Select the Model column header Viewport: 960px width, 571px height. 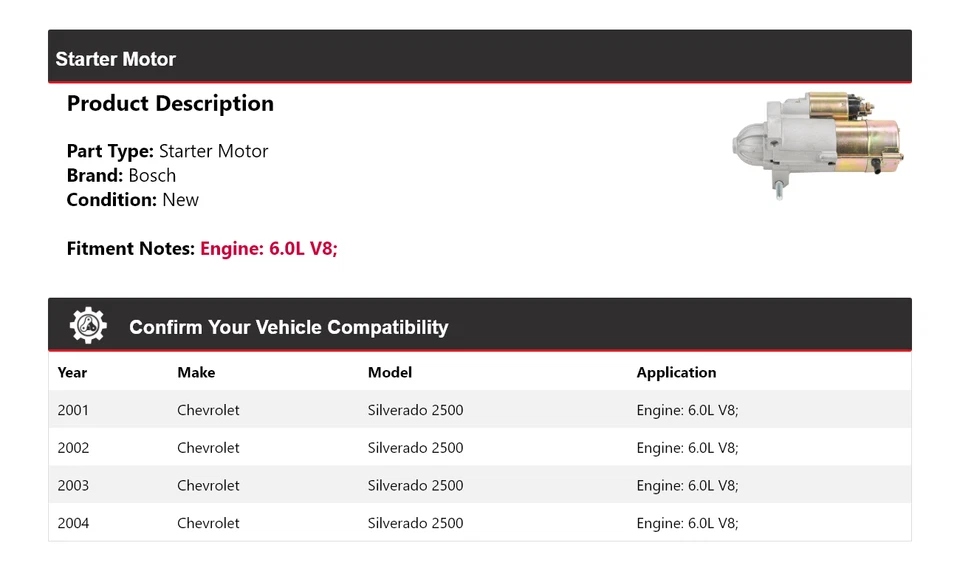pyautogui.click(x=390, y=372)
